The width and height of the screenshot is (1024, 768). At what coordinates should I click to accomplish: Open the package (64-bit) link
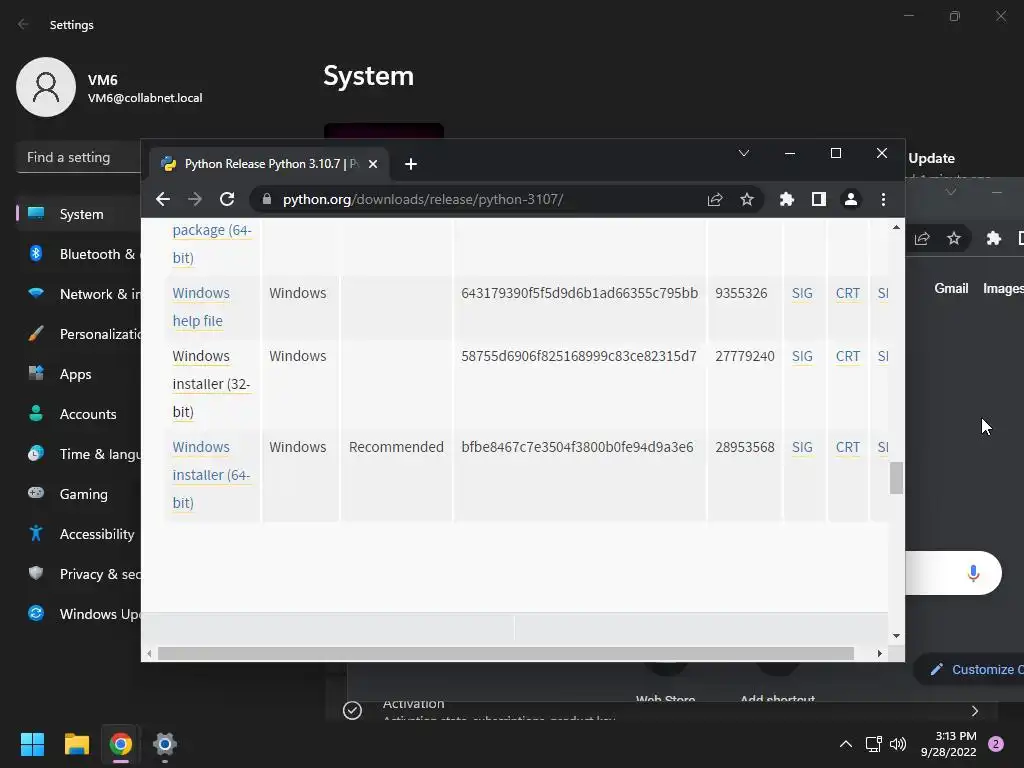pyautogui.click(x=212, y=244)
